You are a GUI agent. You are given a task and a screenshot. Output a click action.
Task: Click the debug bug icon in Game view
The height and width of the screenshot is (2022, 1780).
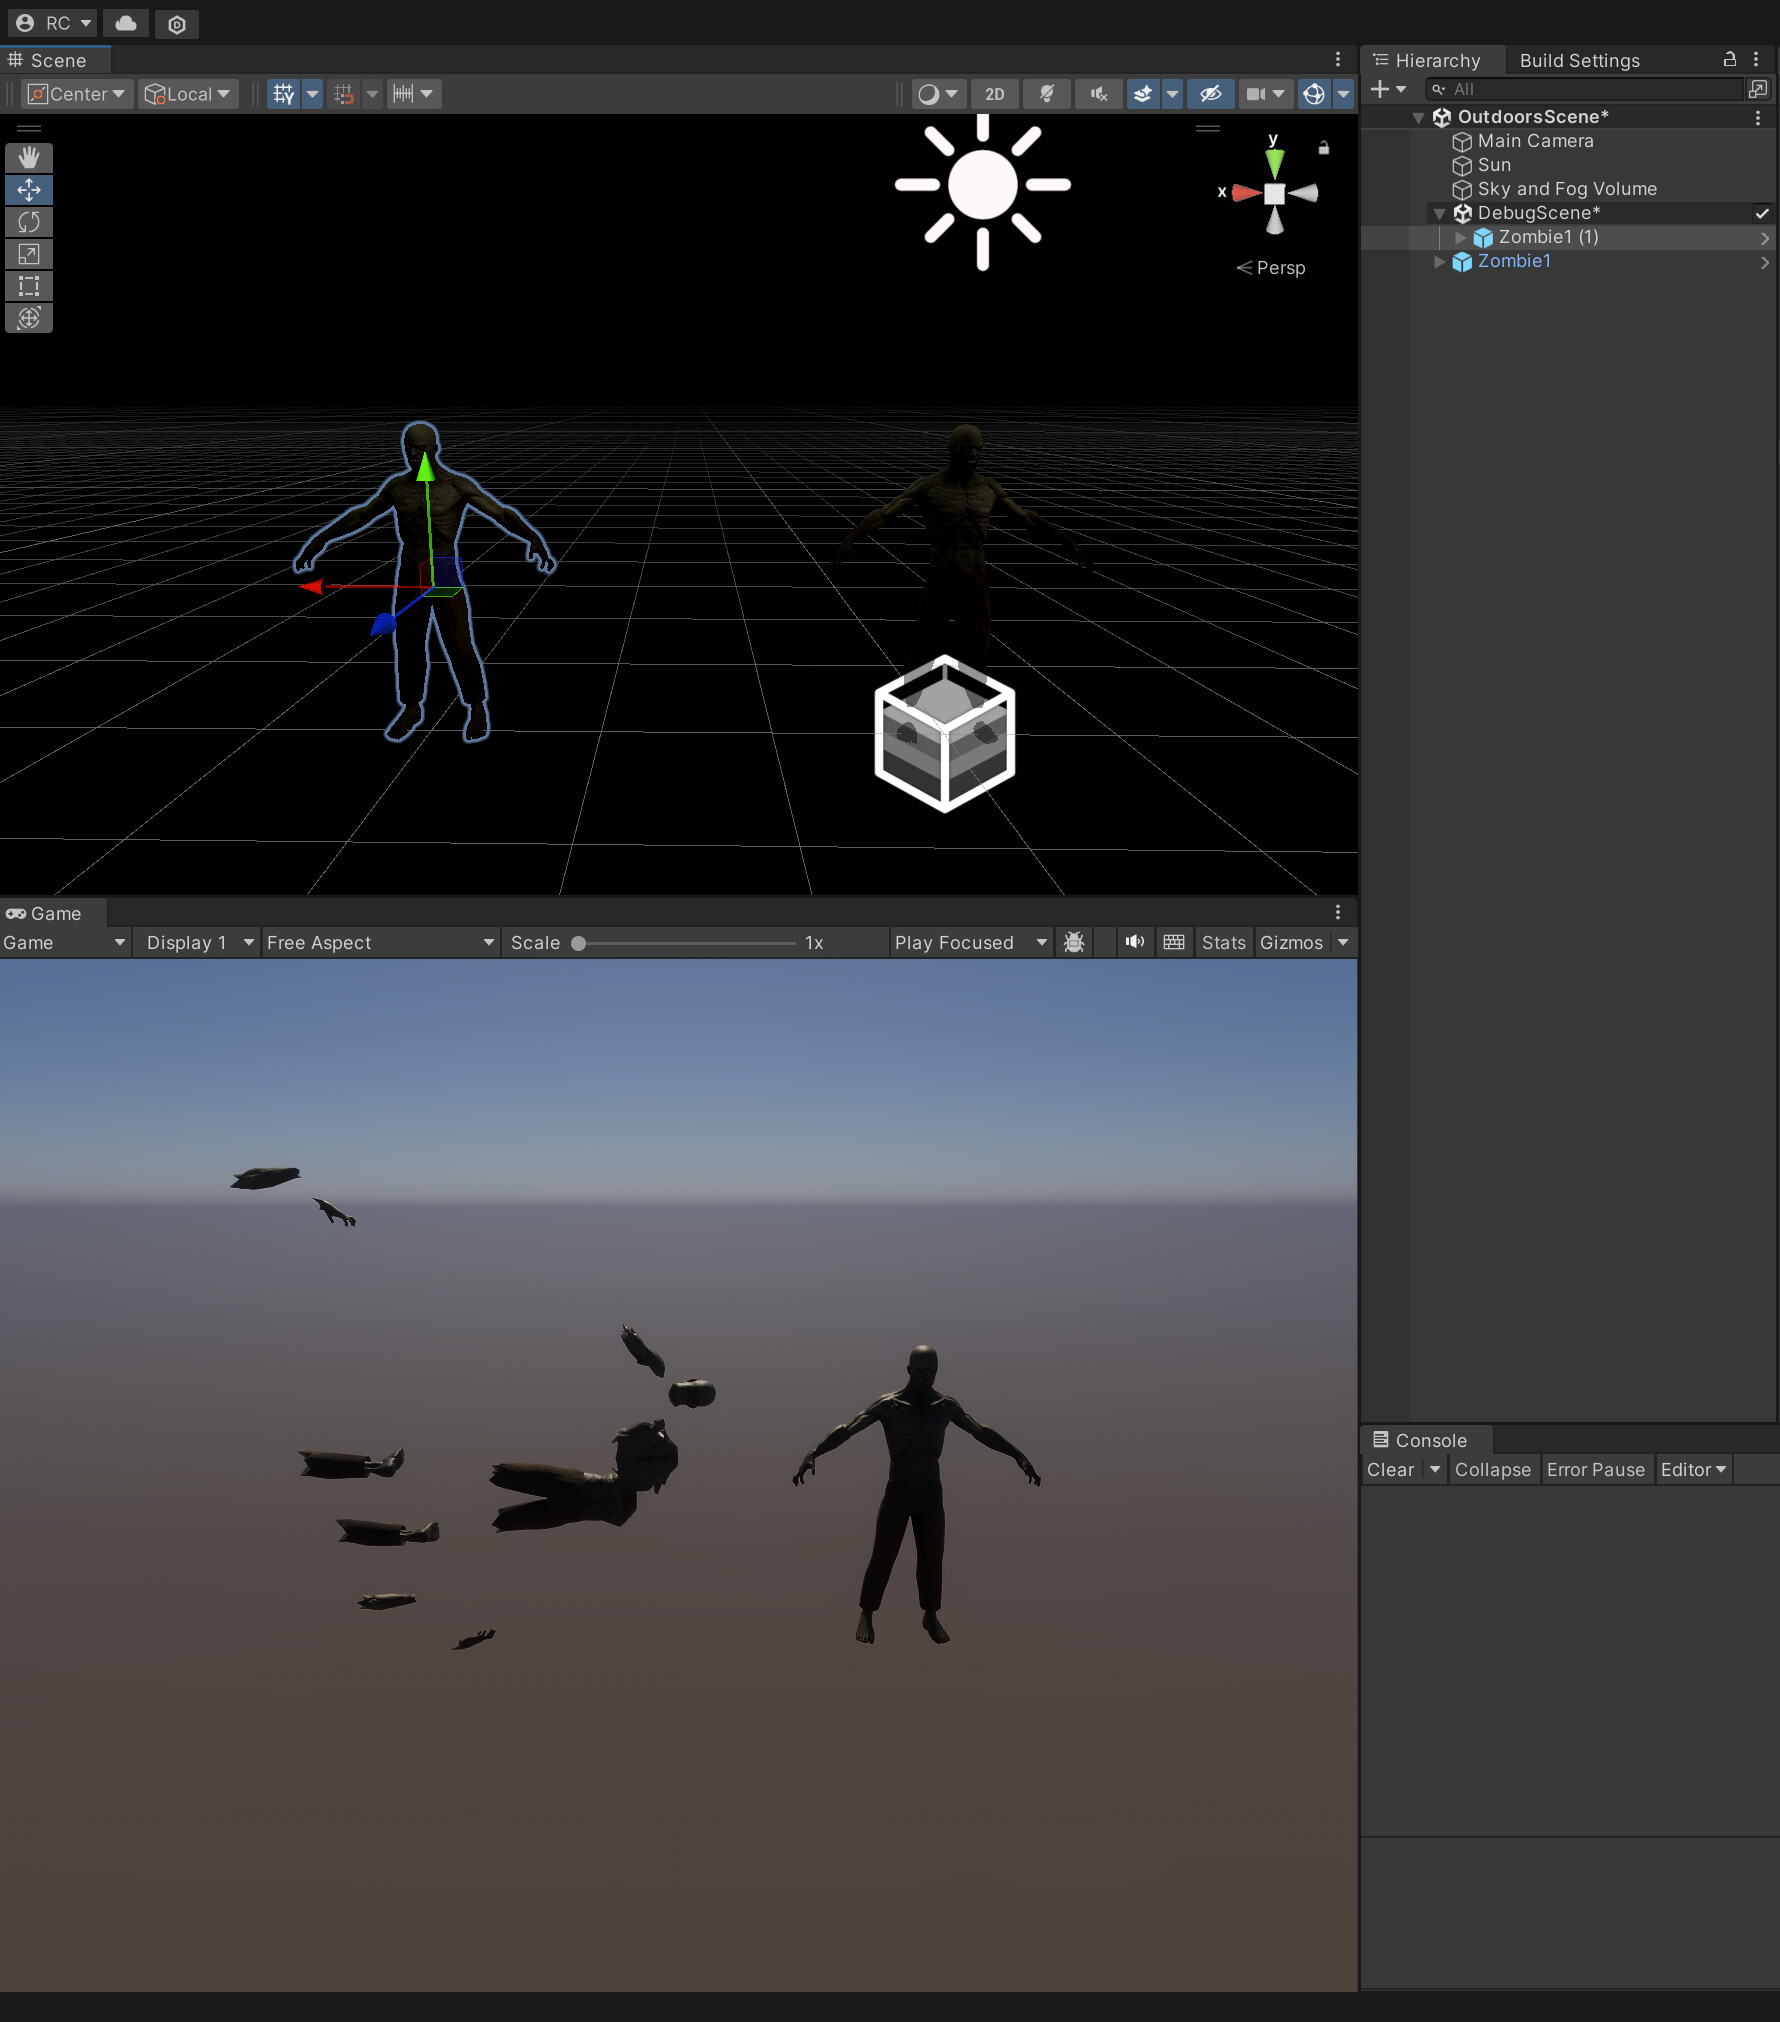(x=1073, y=942)
